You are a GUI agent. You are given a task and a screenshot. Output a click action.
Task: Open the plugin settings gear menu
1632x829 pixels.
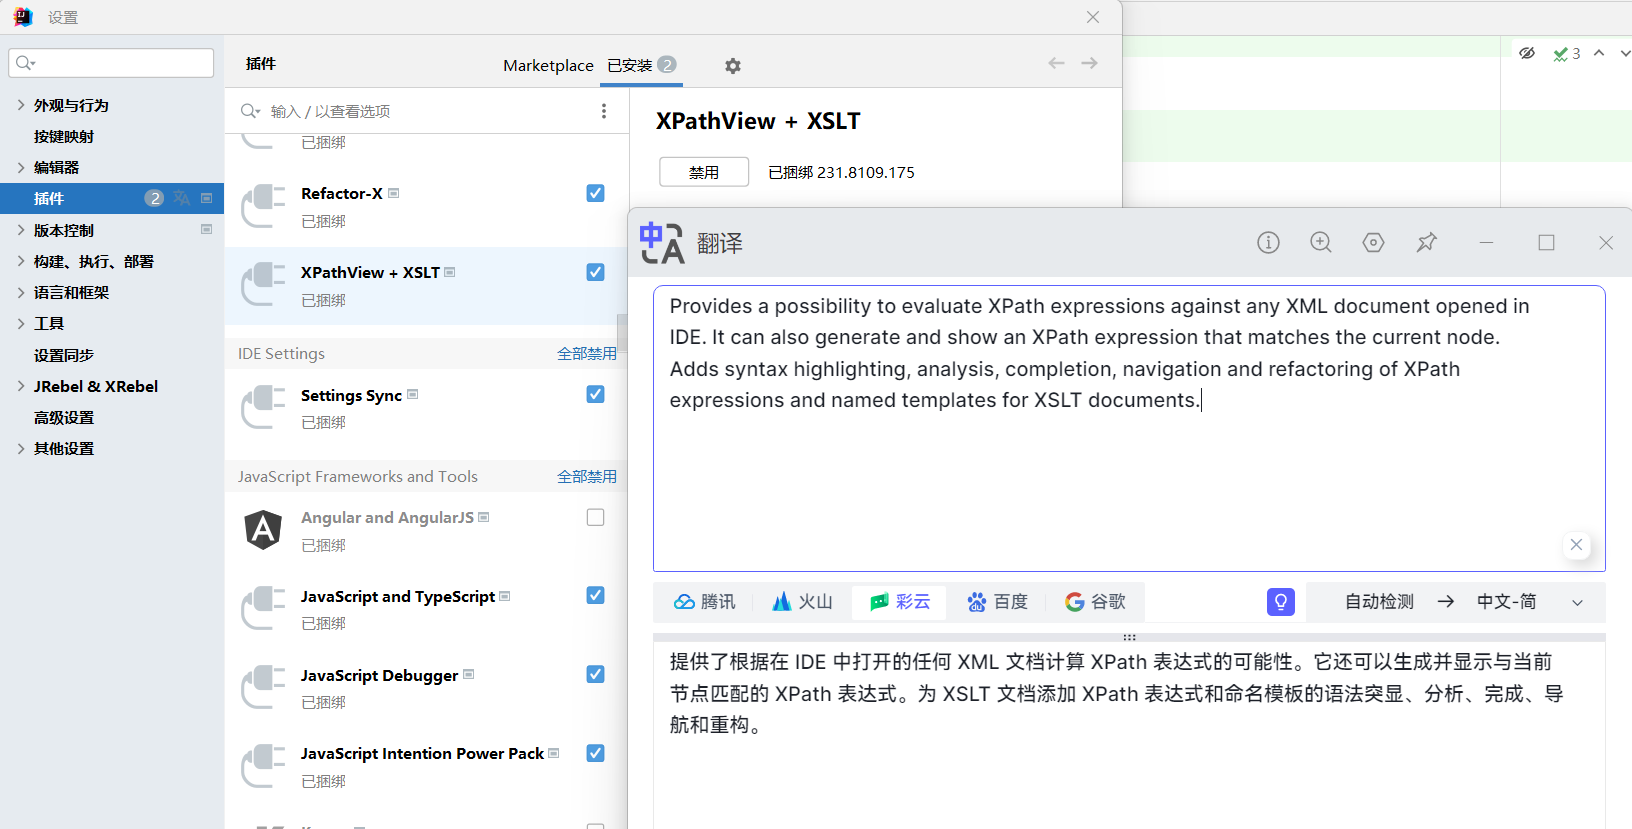click(733, 66)
